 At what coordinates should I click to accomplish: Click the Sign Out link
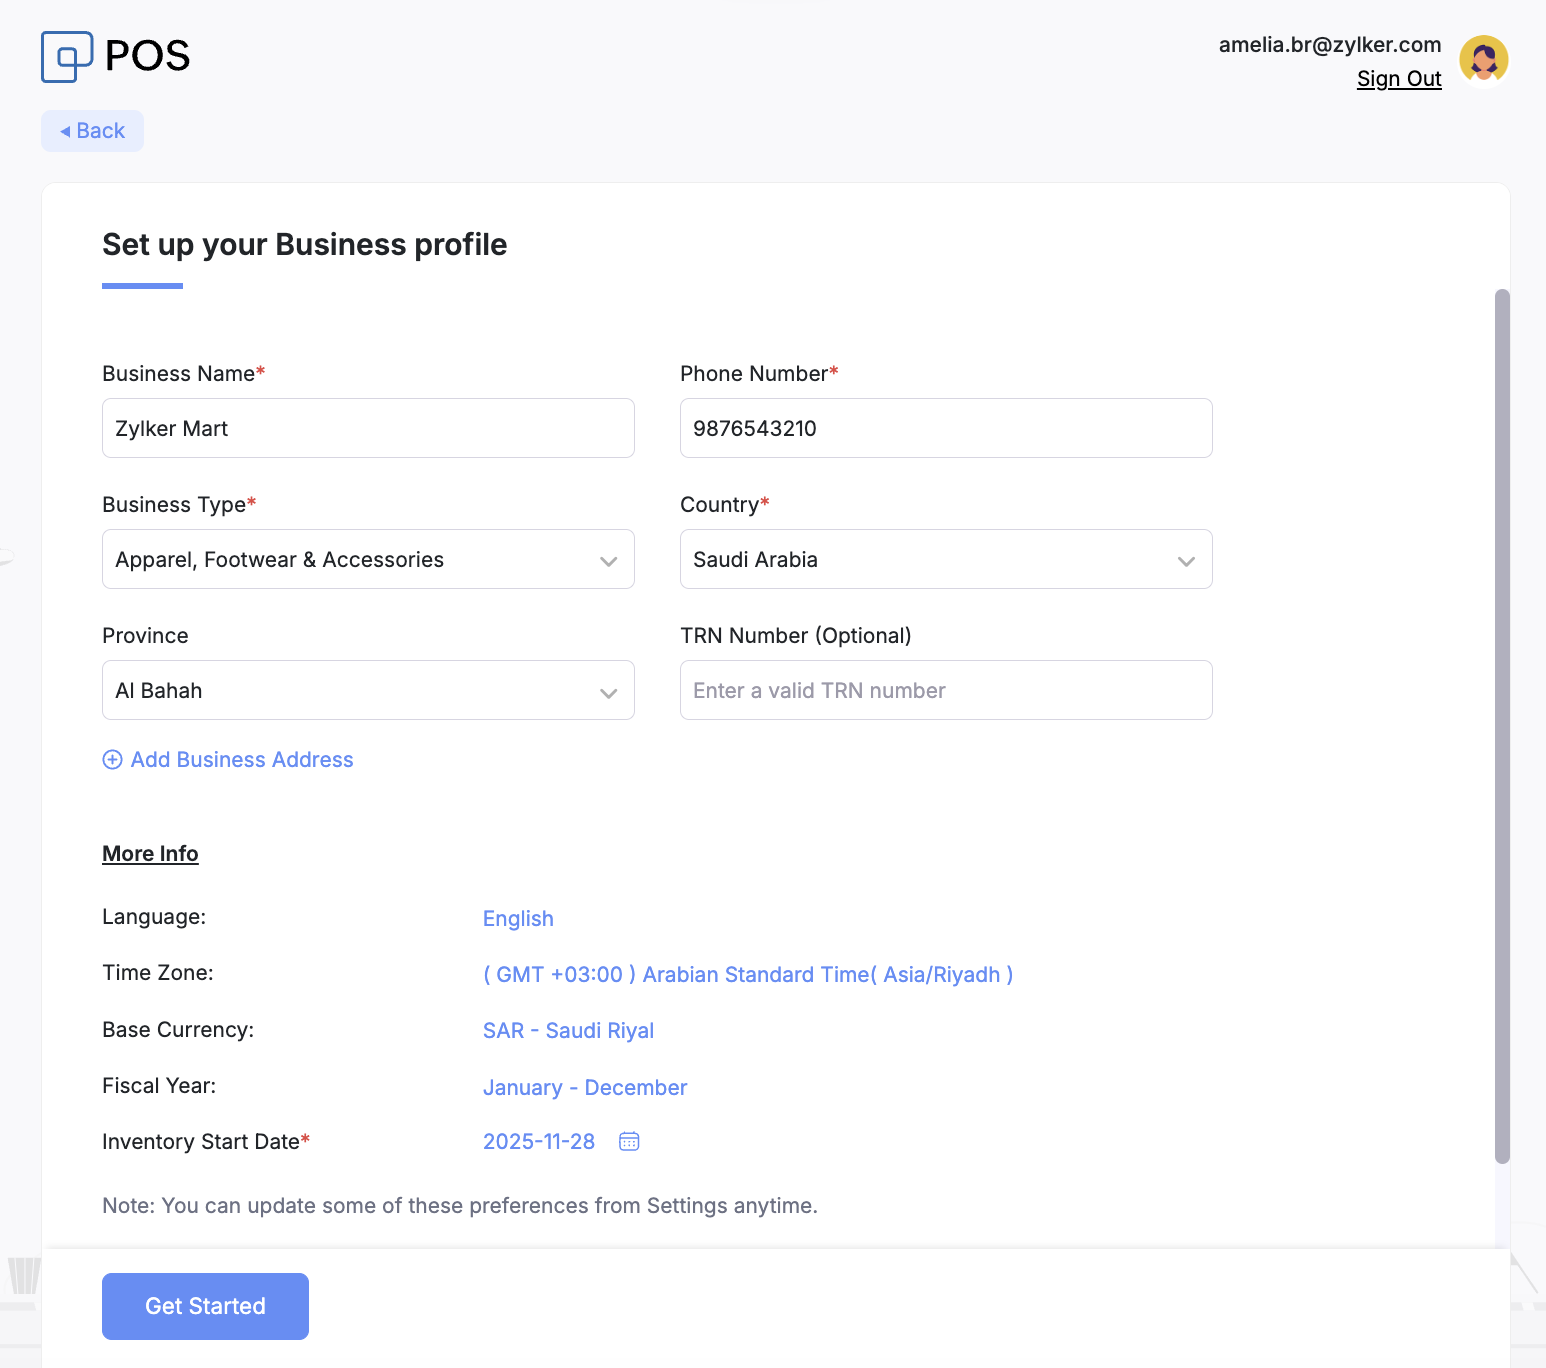[x=1398, y=79]
